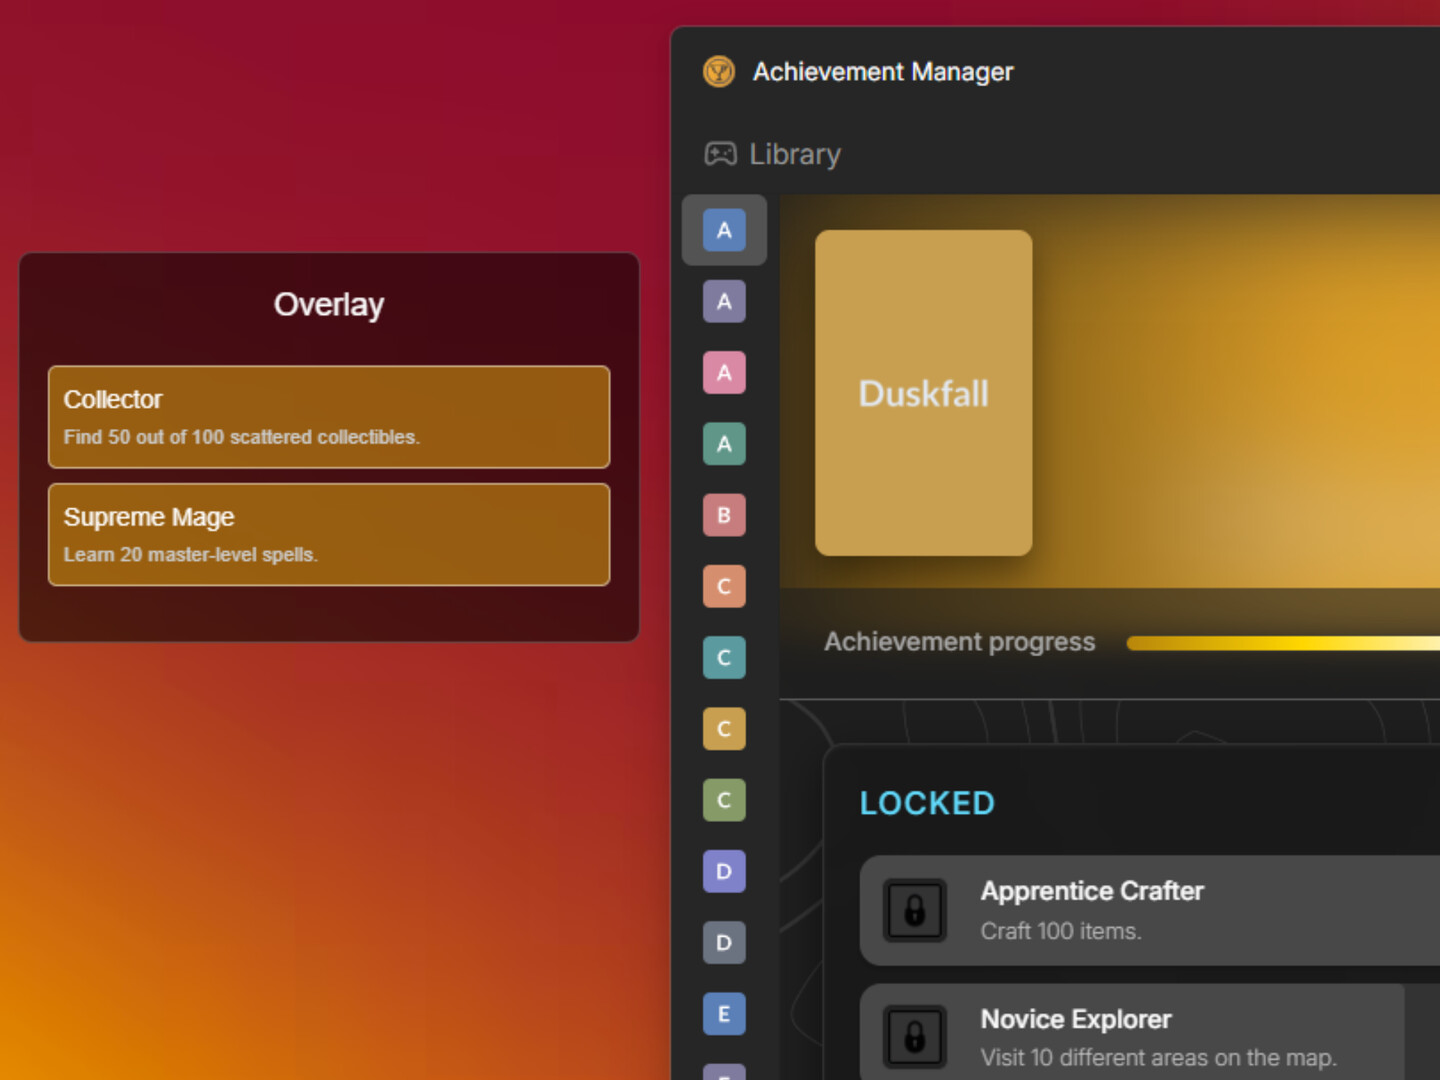Click the lock icon on Novice Explorer

914,1037
